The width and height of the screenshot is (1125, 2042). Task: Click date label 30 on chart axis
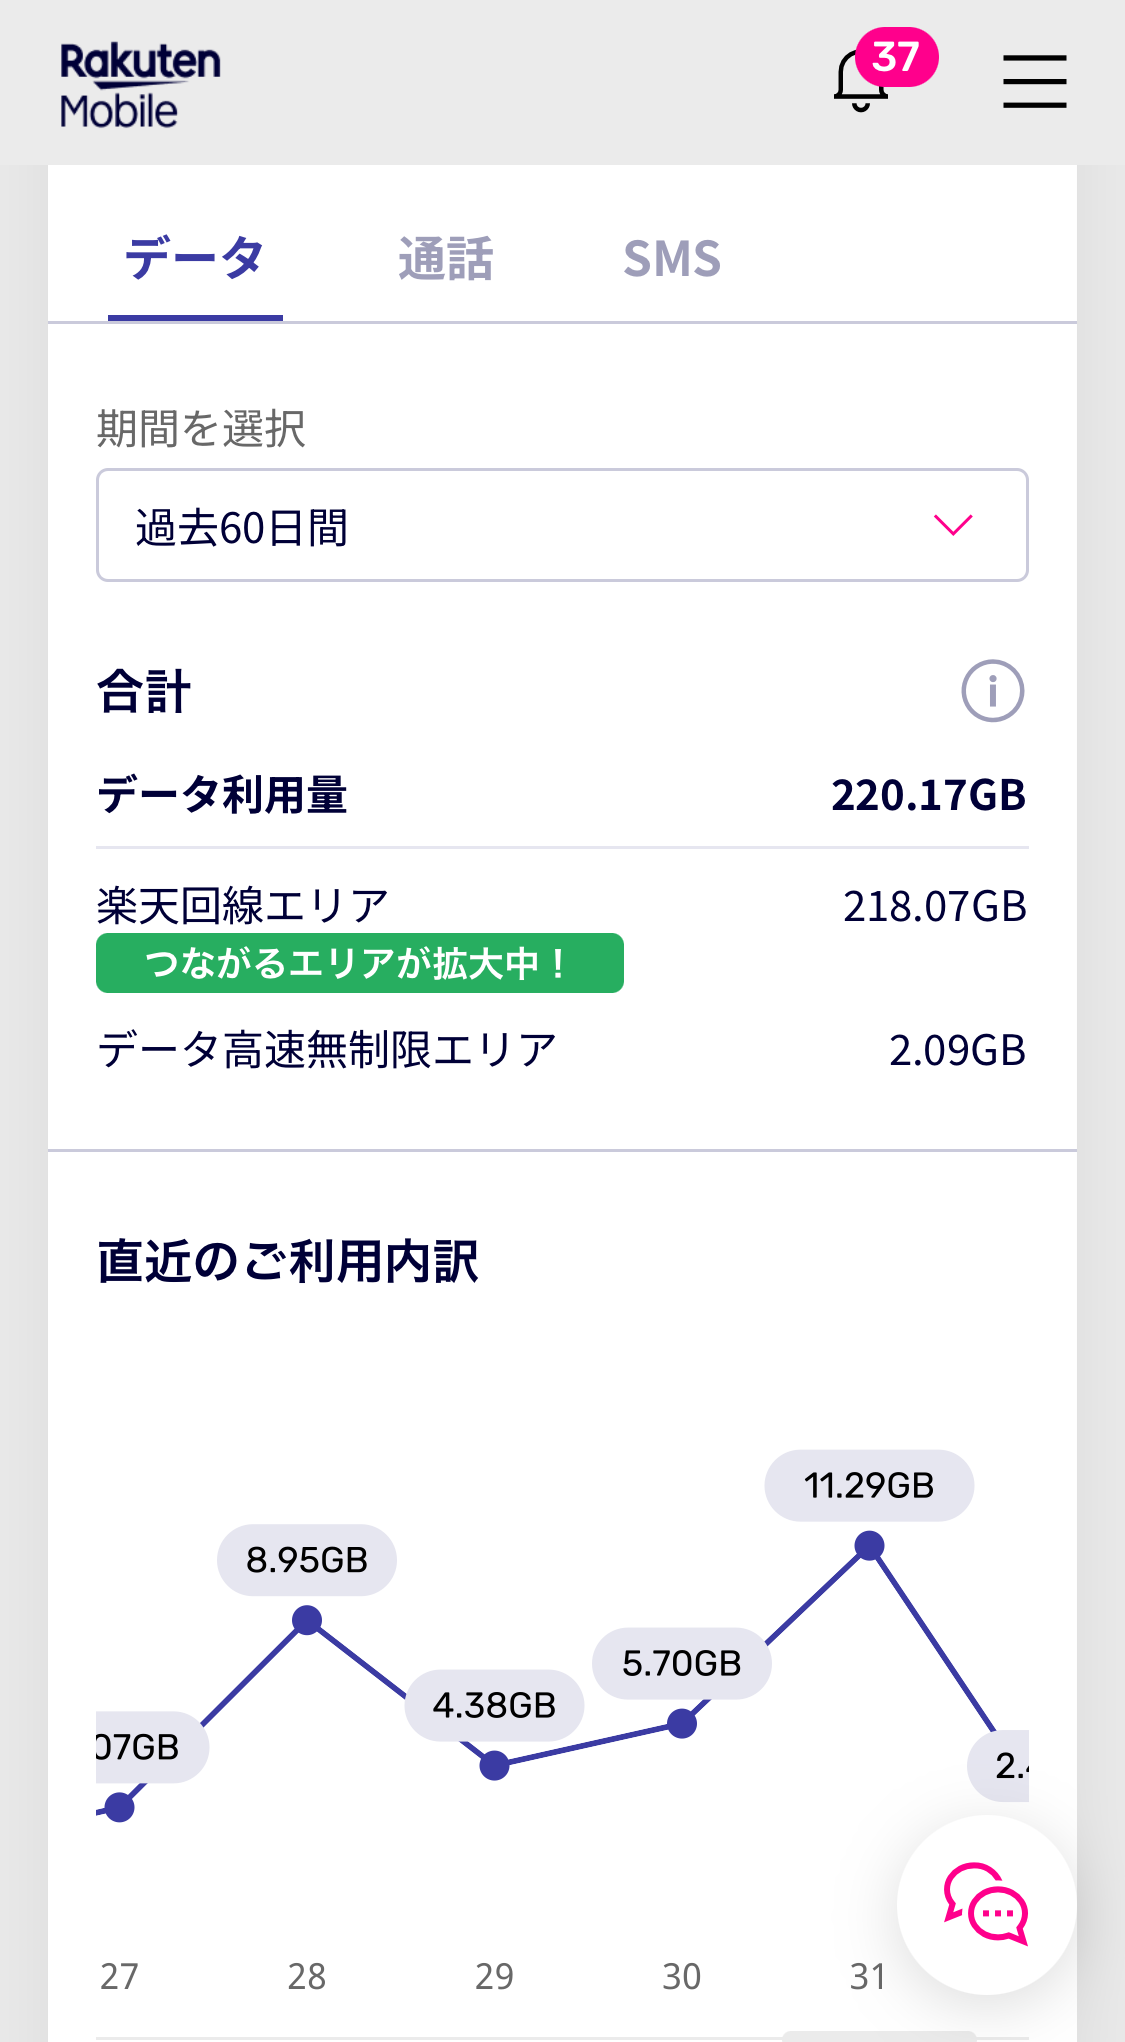pos(682,1977)
